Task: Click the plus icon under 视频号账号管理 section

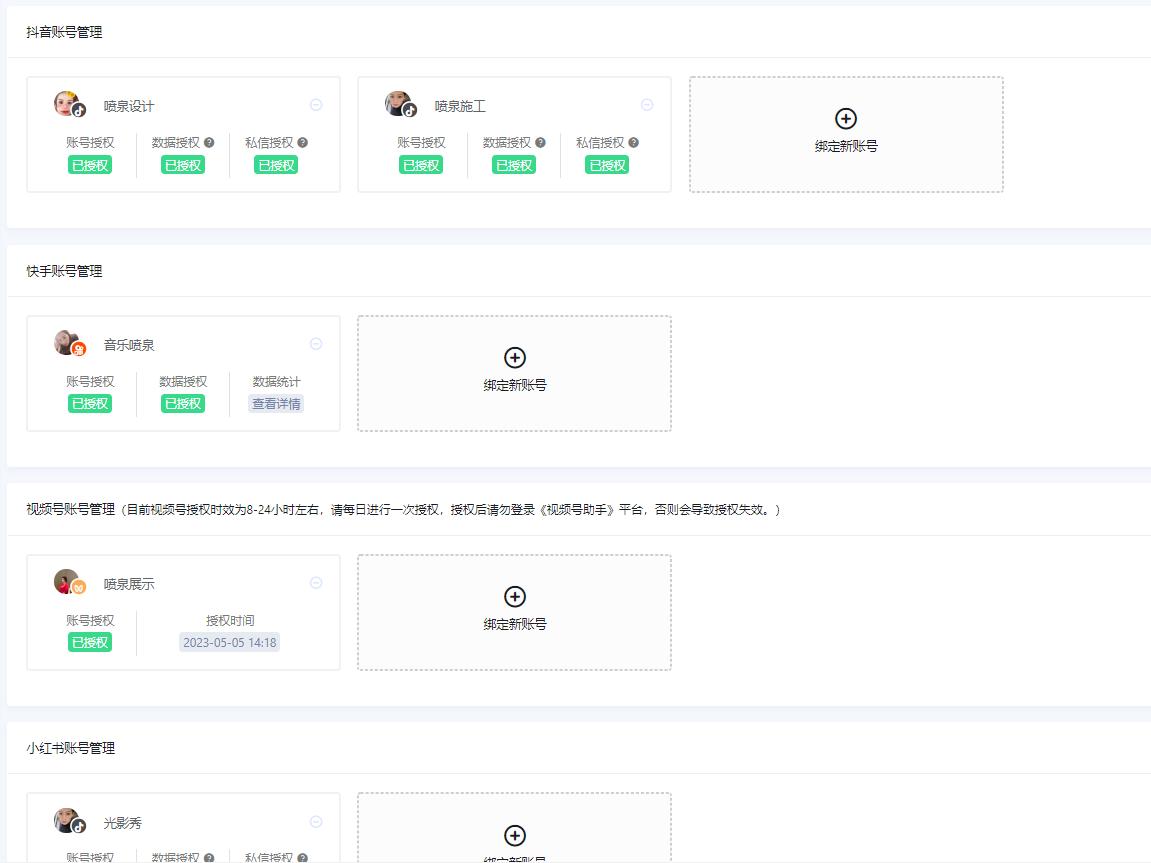Action: pos(514,596)
